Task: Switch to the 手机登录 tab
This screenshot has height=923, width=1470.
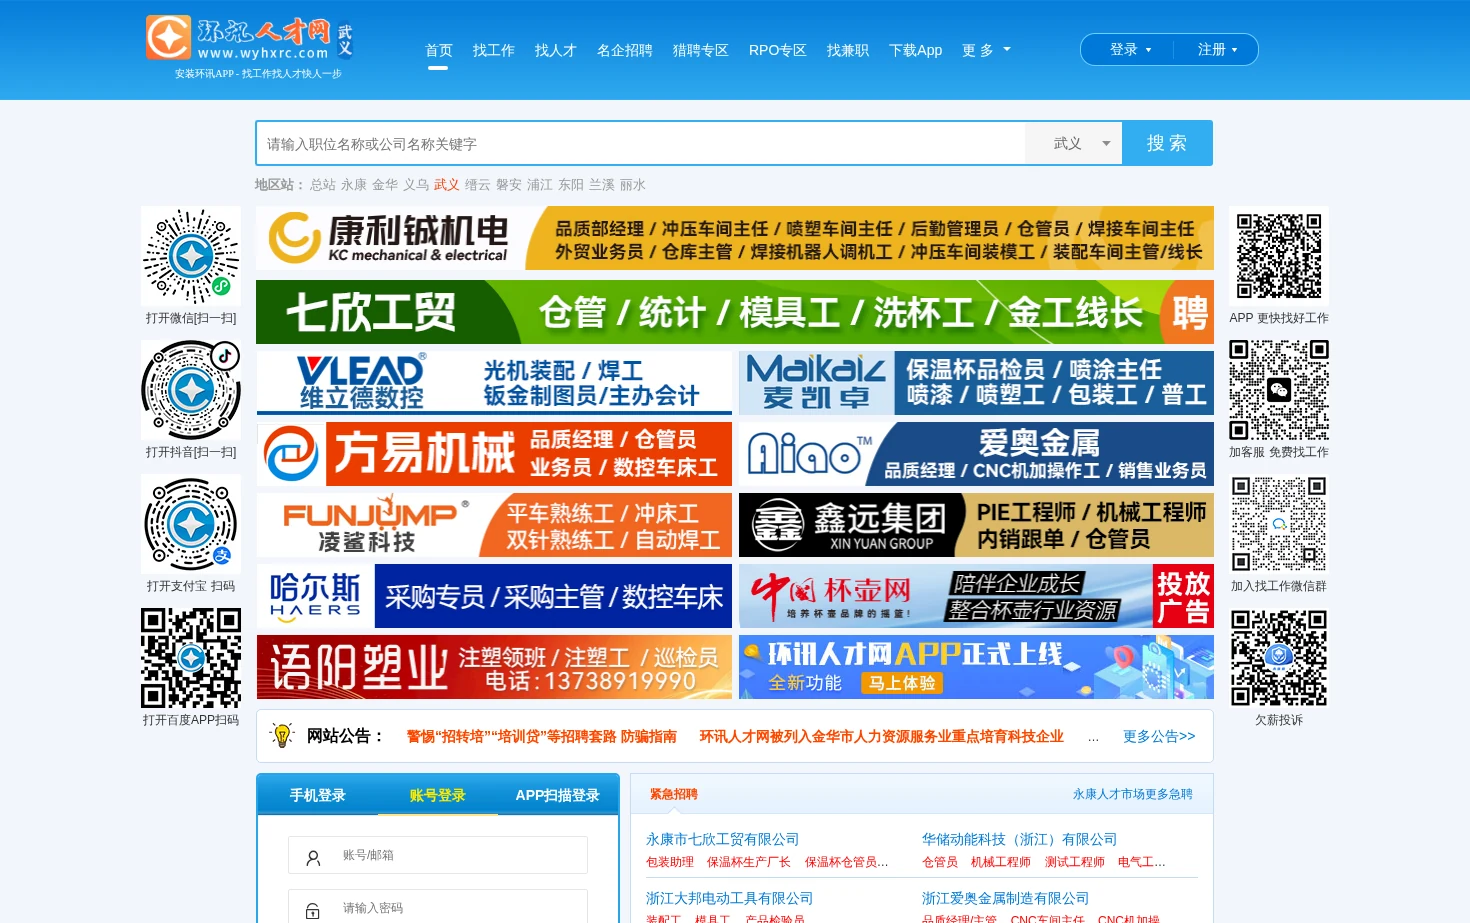Action: pos(318,795)
